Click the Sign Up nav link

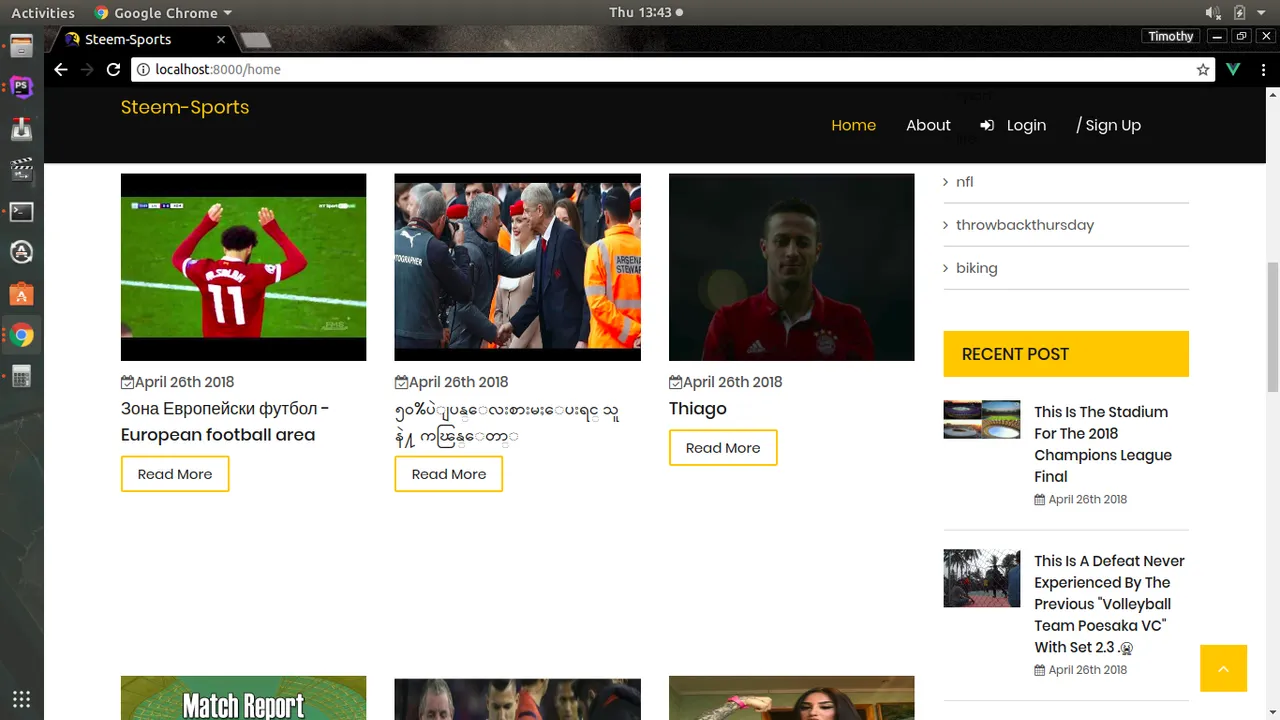[x=1108, y=125]
